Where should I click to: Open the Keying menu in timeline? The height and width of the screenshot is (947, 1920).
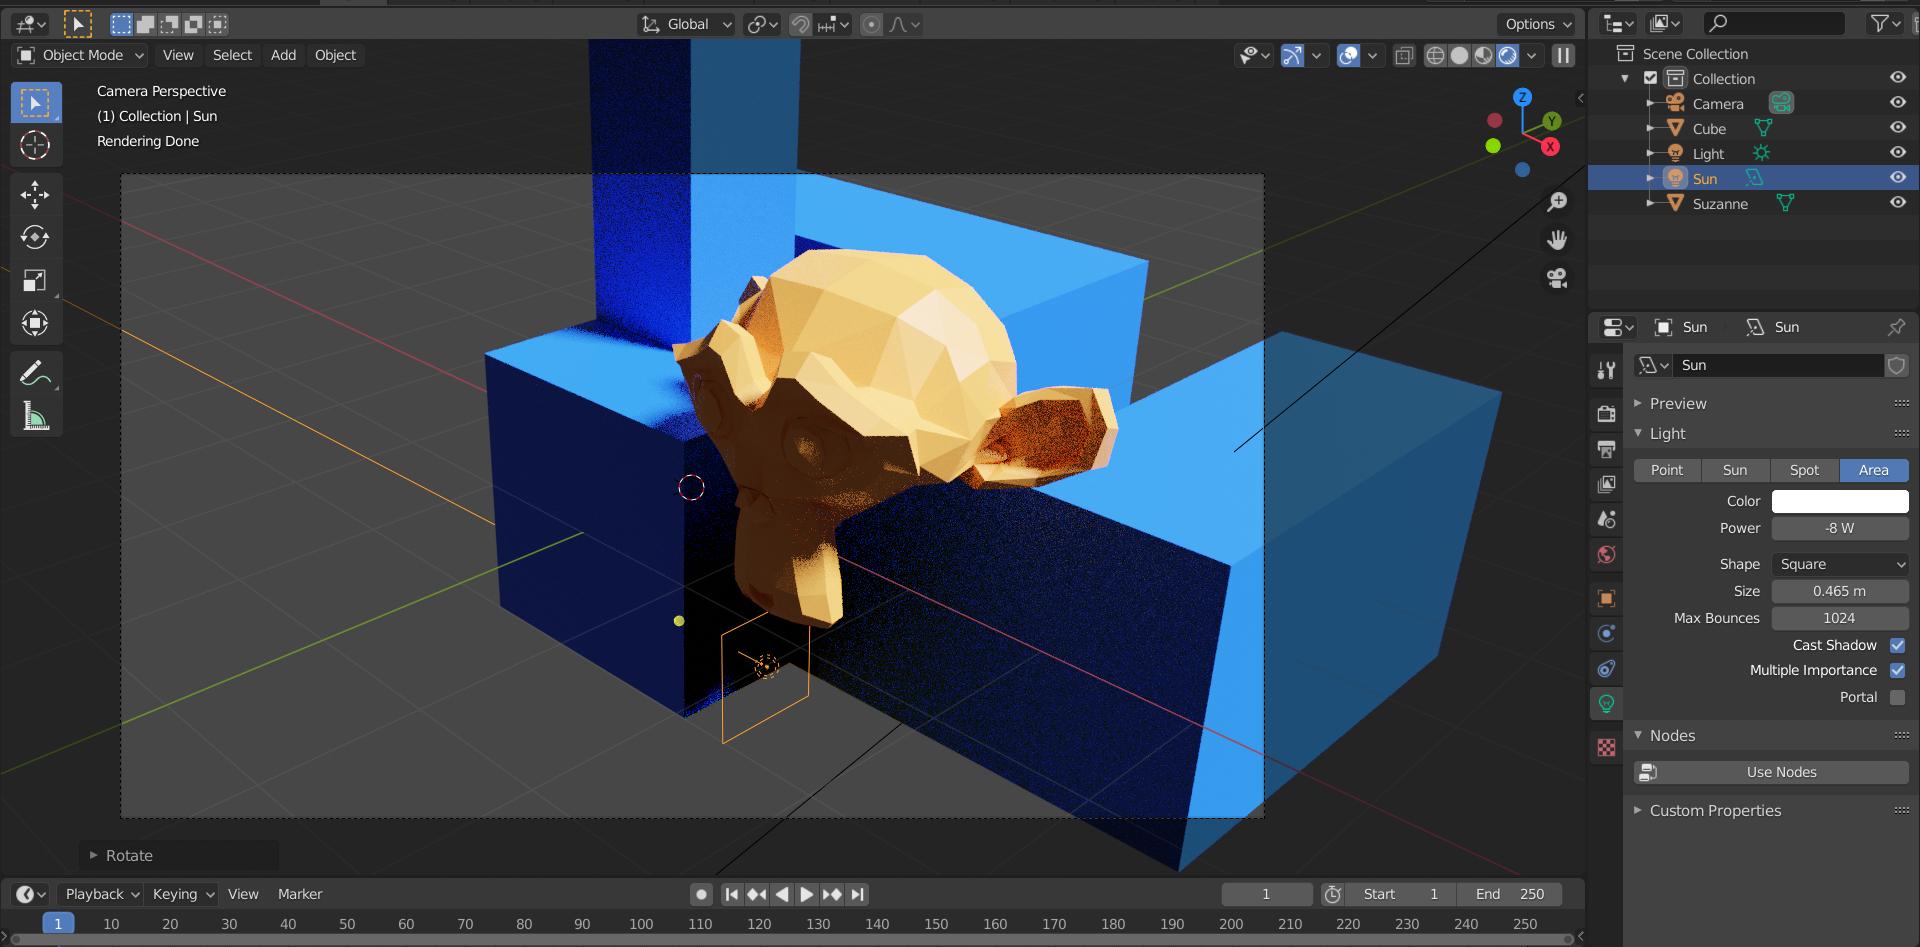point(182,894)
